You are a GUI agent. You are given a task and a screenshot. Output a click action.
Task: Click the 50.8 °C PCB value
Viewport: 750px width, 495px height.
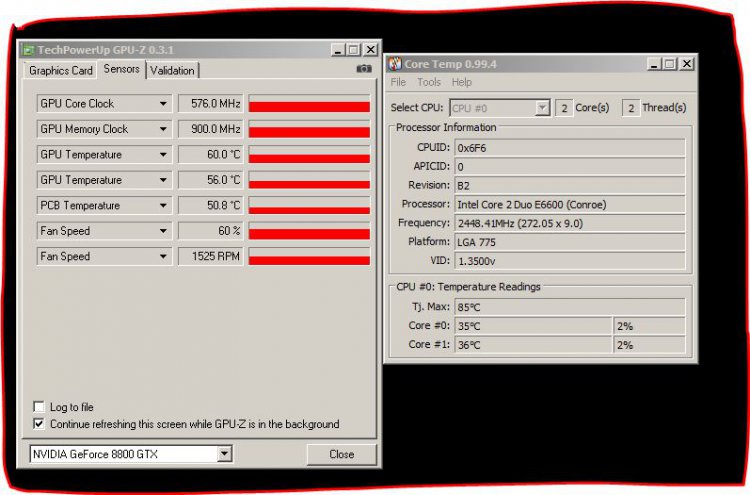click(211, 205)
